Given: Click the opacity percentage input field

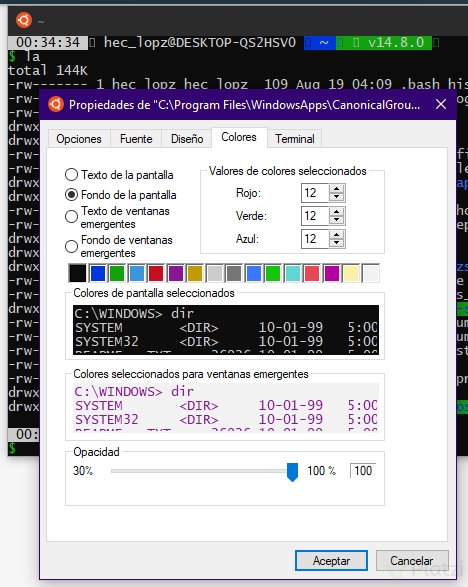Looking at the screenshot, I should [x=363, y=471].
